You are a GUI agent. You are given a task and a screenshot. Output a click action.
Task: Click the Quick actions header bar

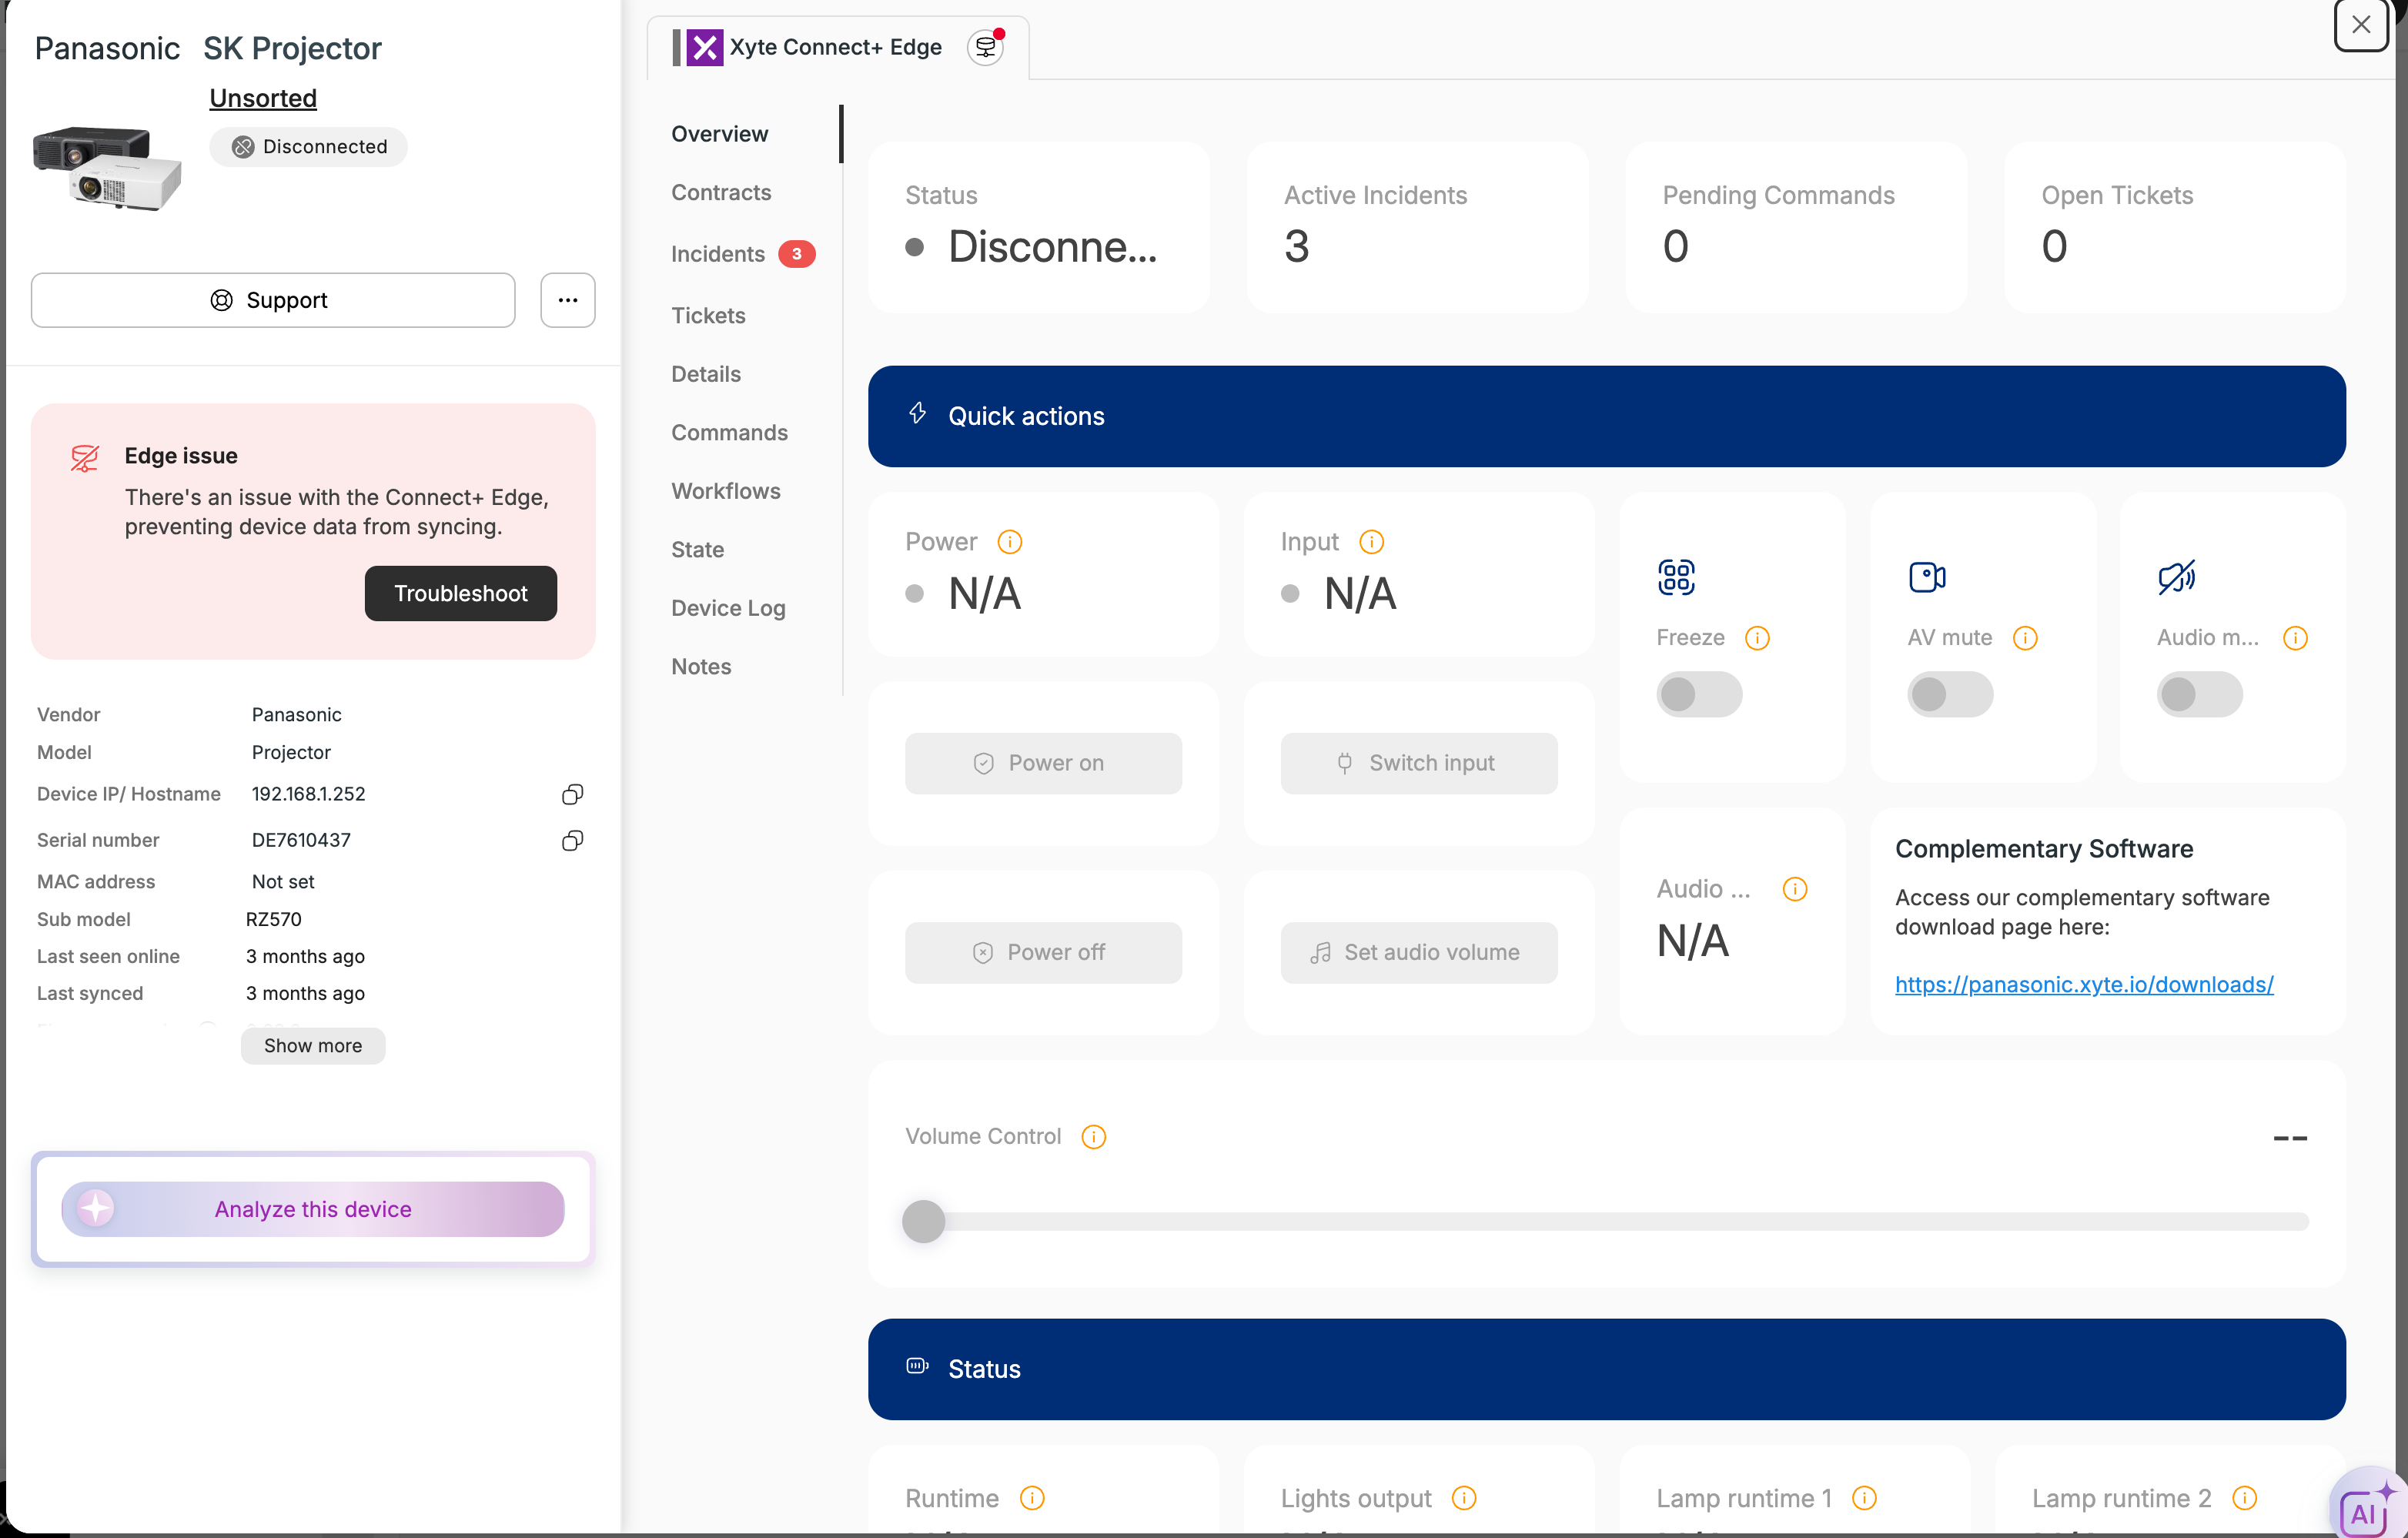(x=1607, y=416)
